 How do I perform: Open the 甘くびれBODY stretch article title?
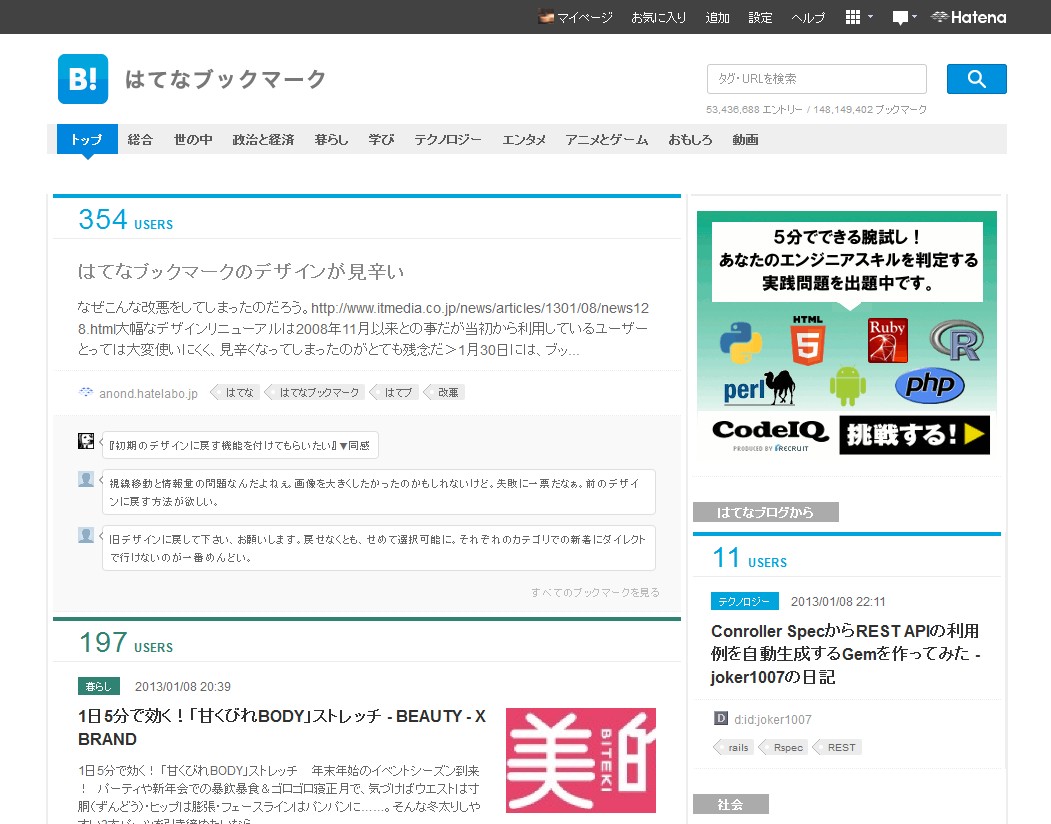(x=282, y=727)
